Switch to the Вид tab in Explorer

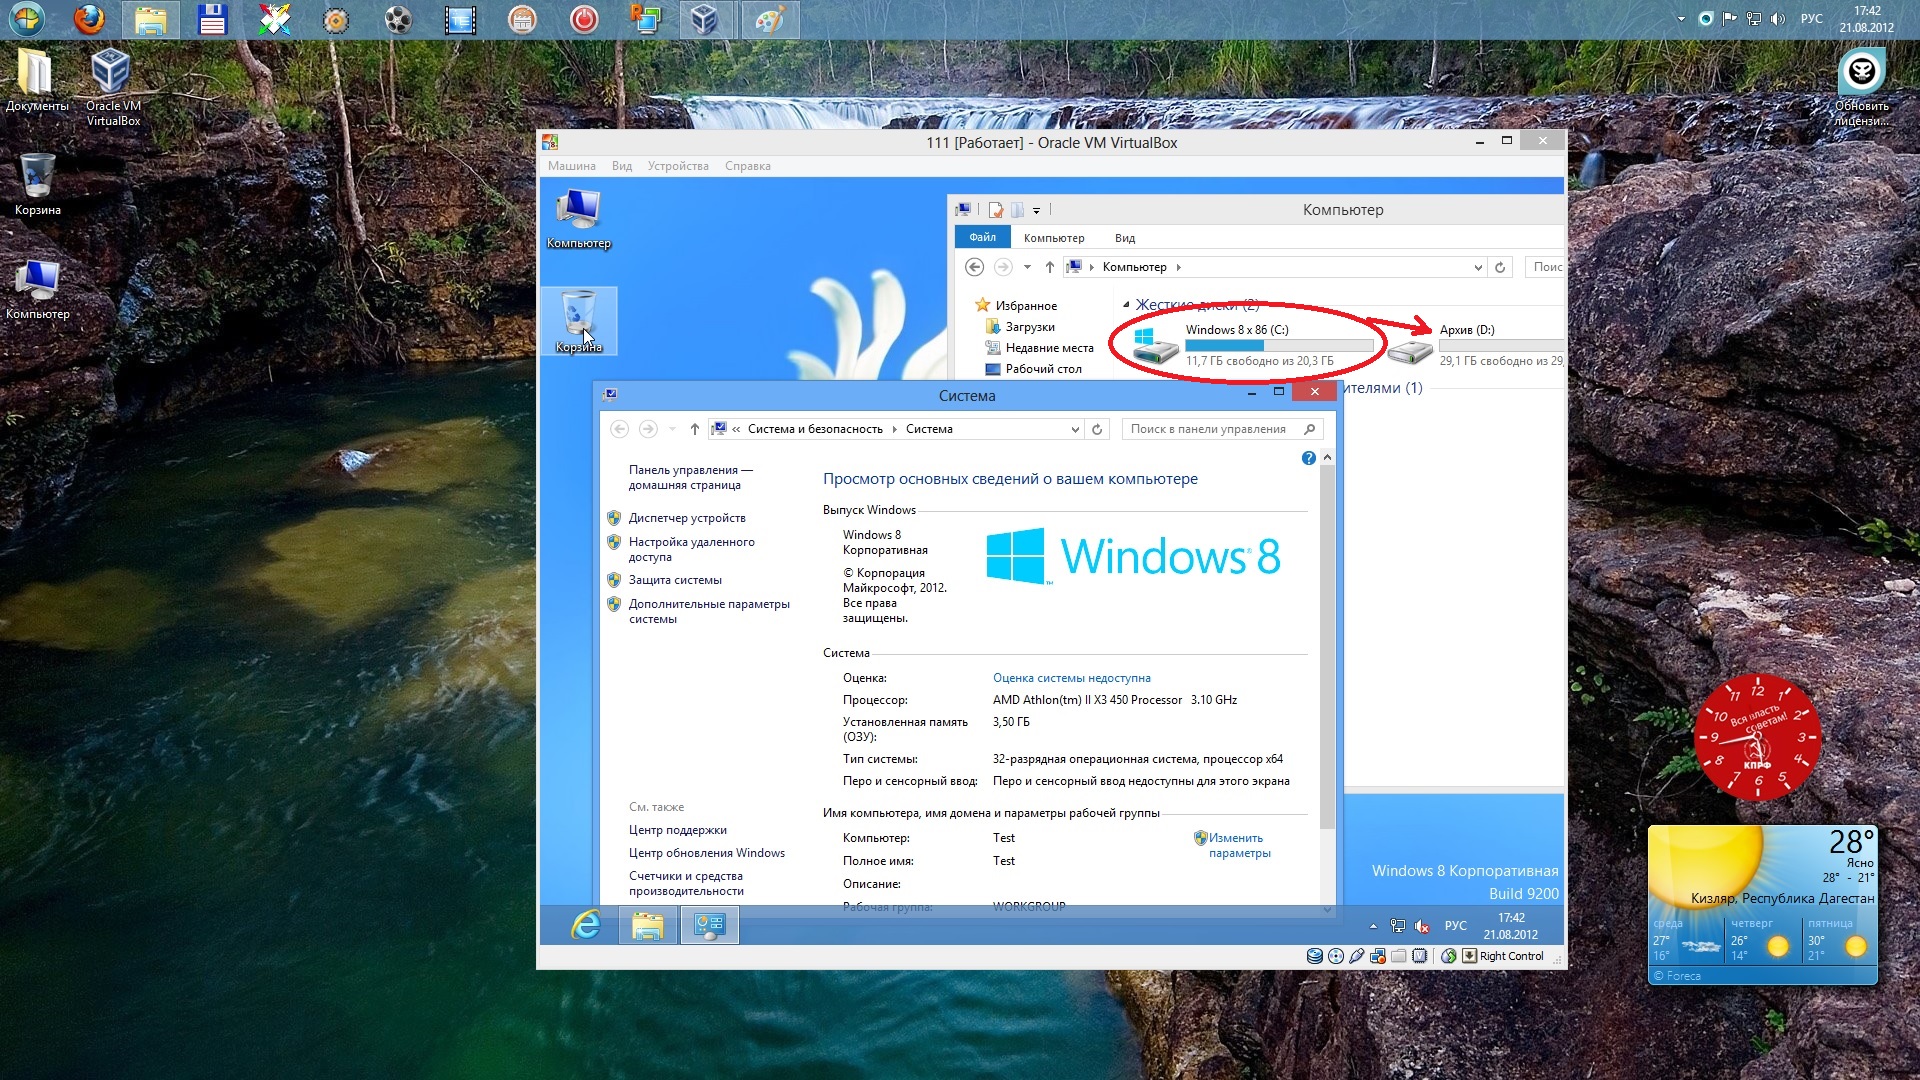[x=1124, y=238]
